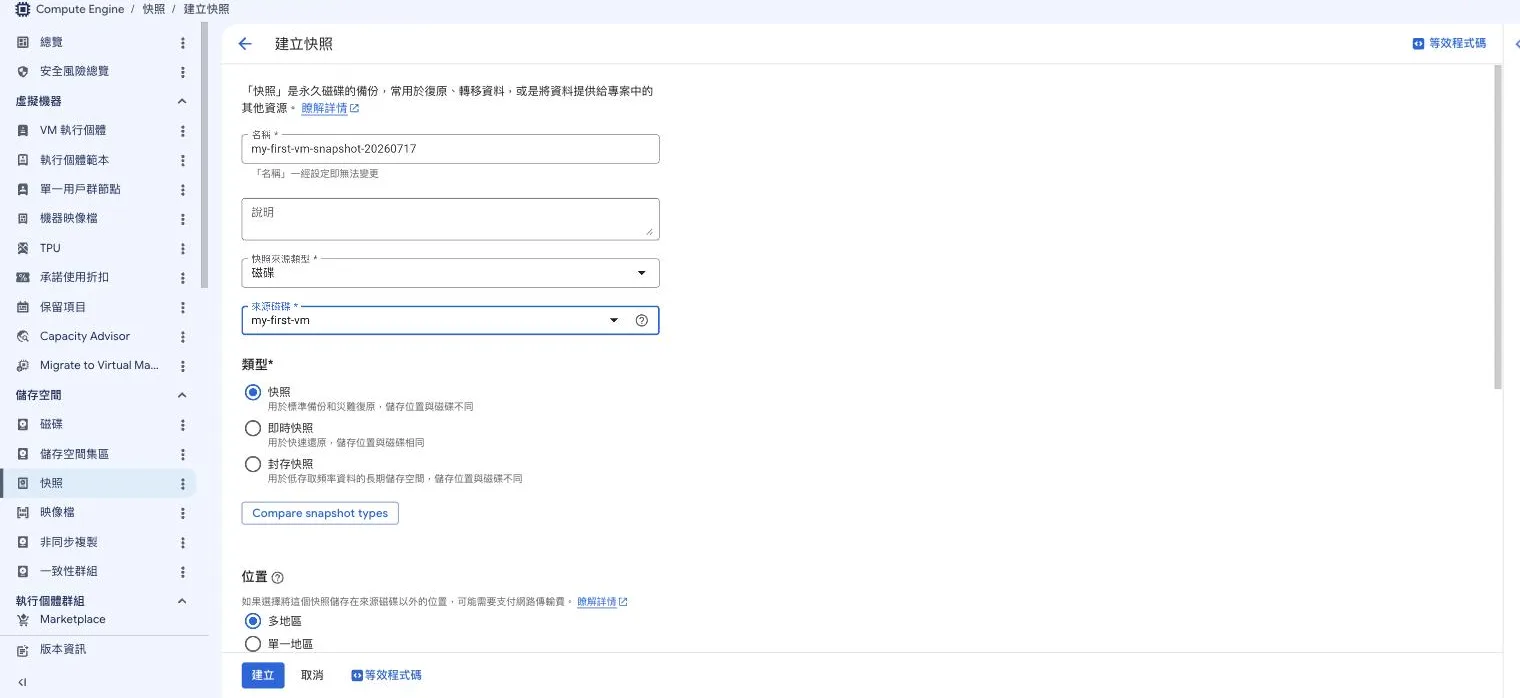Open 快照 in the sidebar

[x=98, y=483]
